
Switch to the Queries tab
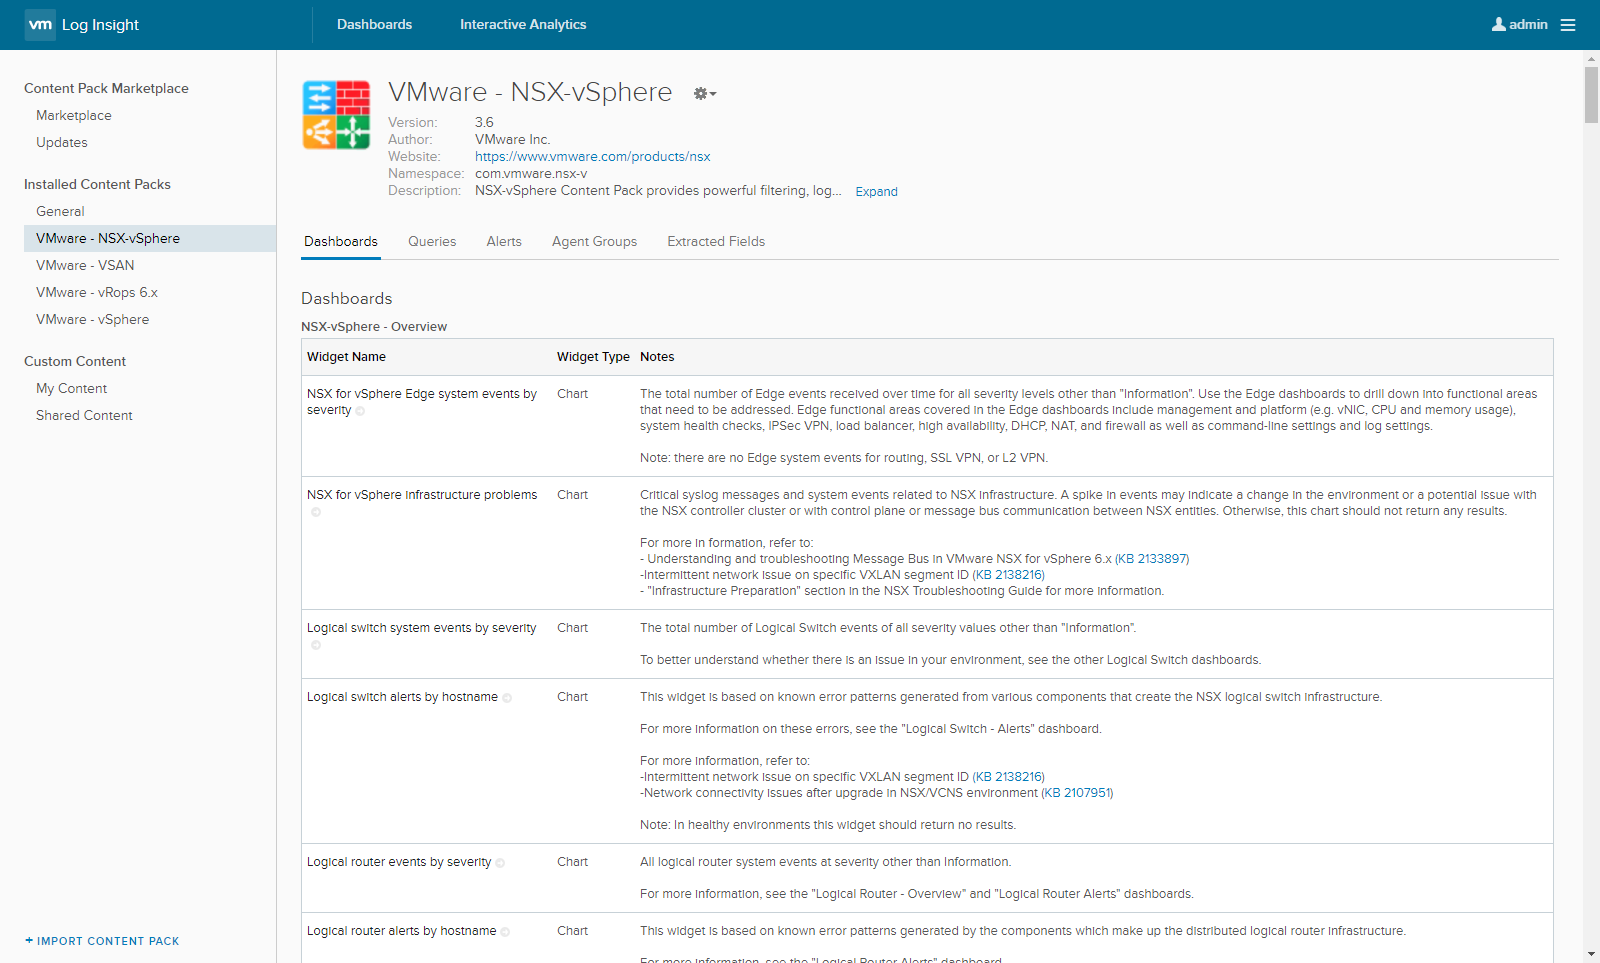(432, 242)
